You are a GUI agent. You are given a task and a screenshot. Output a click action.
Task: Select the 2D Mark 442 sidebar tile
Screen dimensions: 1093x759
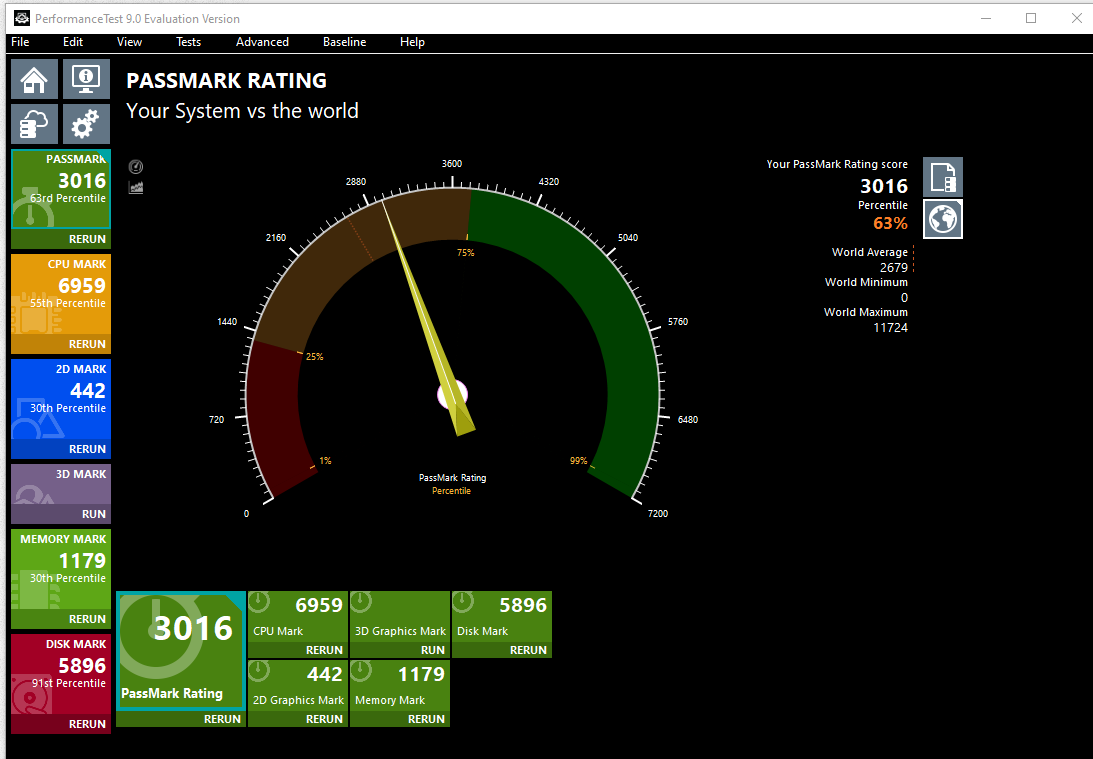(61, 399)
